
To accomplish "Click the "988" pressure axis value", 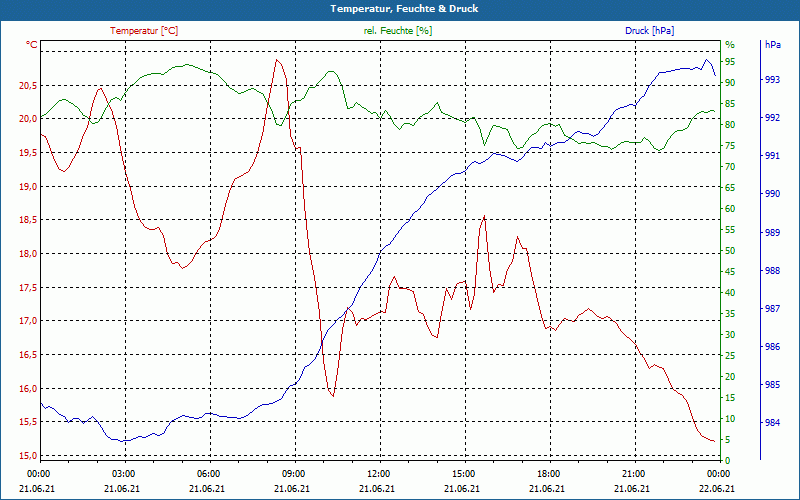I will pyautogui.click(x=772, y=271).
